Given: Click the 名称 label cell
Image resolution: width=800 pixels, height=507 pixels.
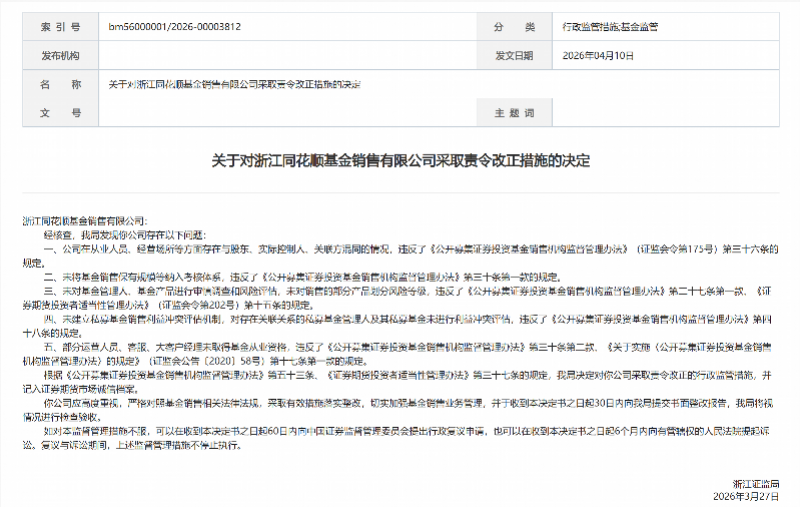Looking at the screenshot, I should click(60, 84).
